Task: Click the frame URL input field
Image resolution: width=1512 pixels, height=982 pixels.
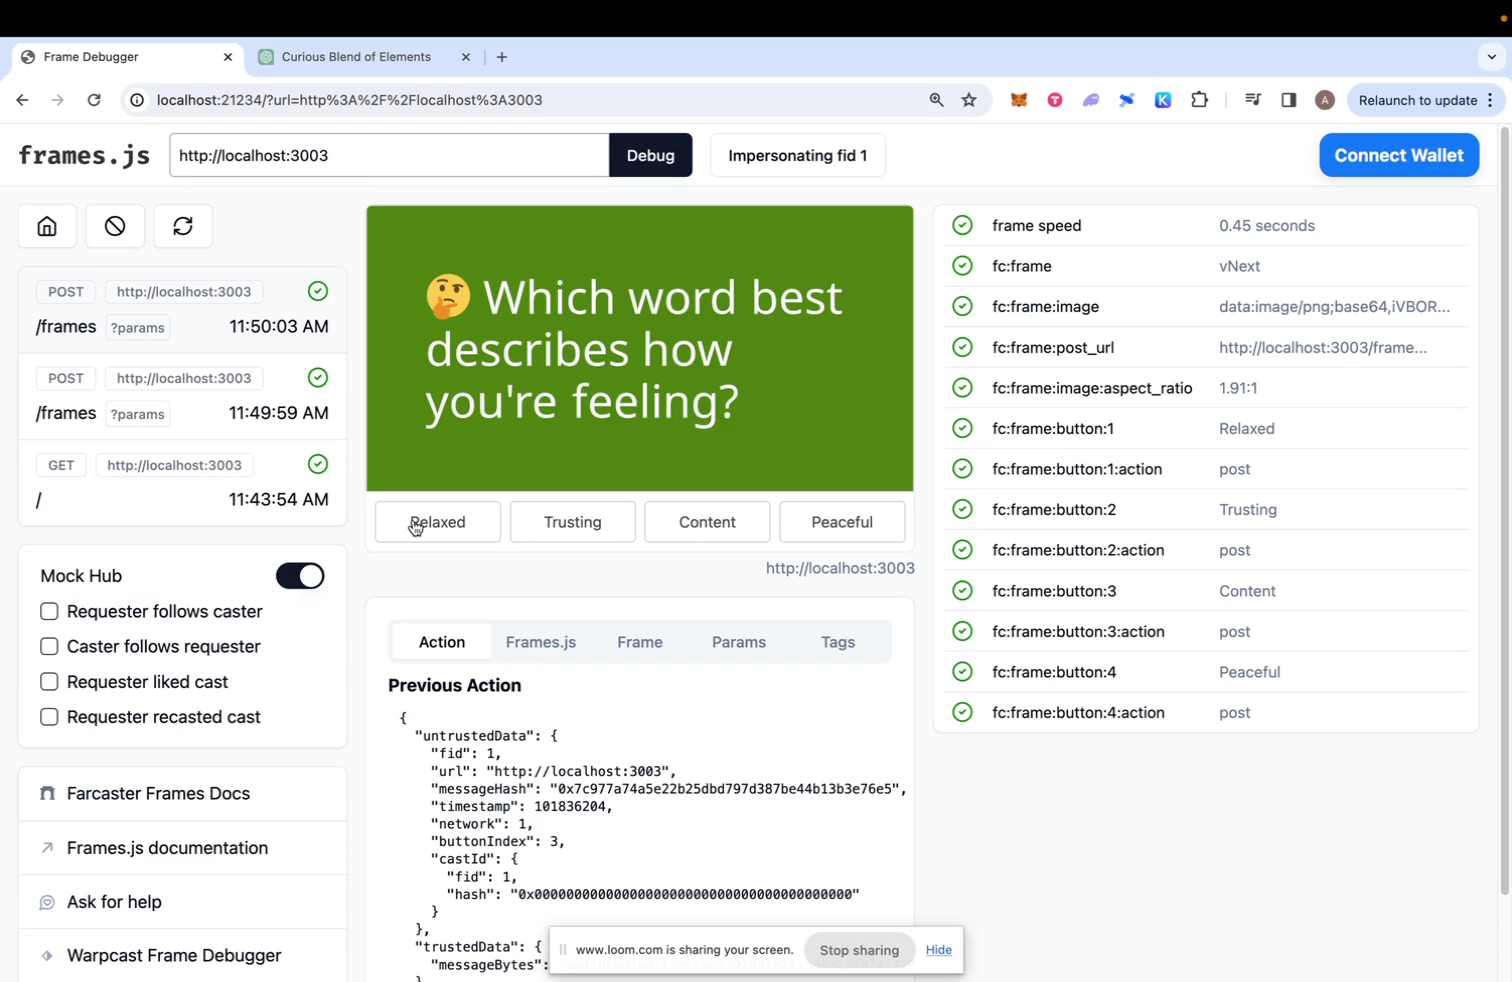Action: pos(389,155)
